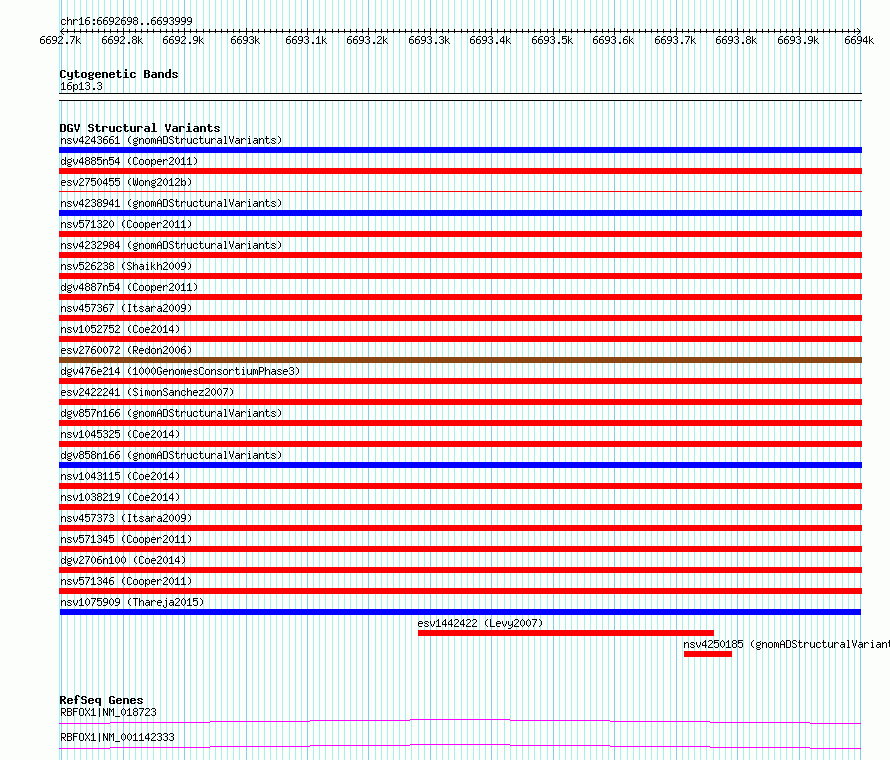Click the nsv526238 (Shaikh2009) label
This screenshot has width=890, height=760.
click(126, 266)
